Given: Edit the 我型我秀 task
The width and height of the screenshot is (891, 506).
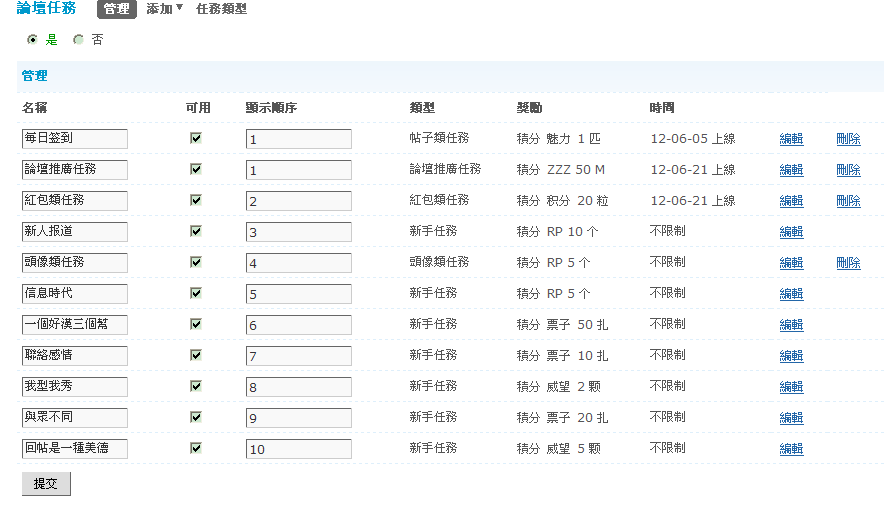Looking at the screenshot, I should 791,387.
